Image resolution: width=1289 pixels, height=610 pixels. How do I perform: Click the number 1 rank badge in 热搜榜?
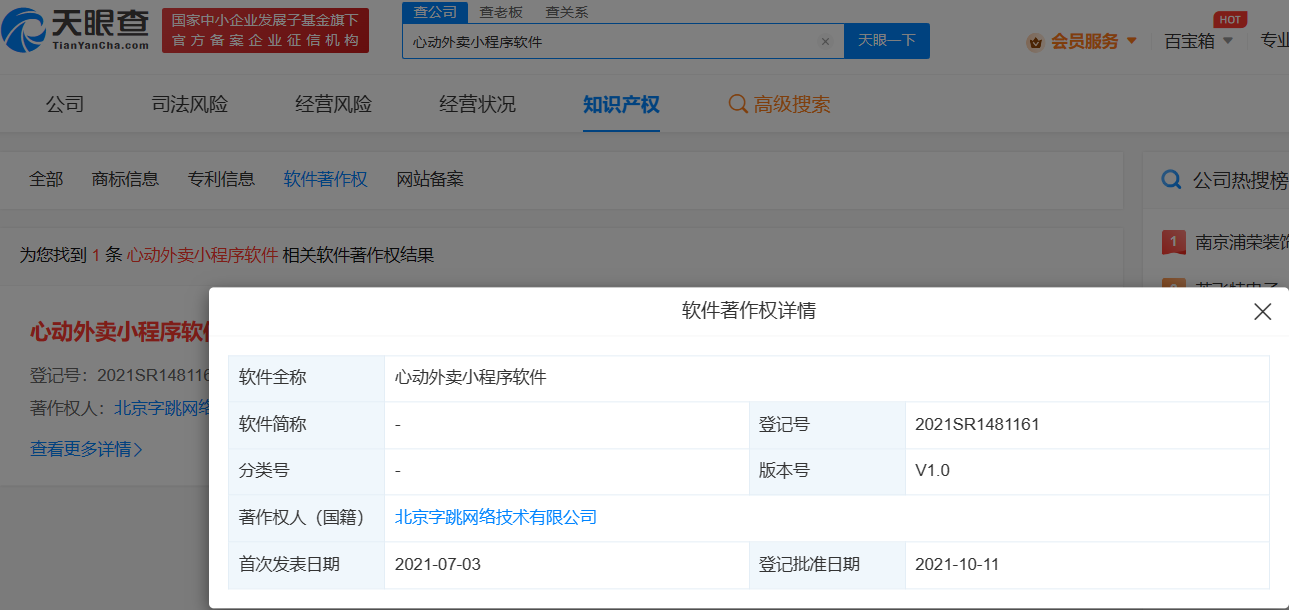click(x=1173, y=242)
